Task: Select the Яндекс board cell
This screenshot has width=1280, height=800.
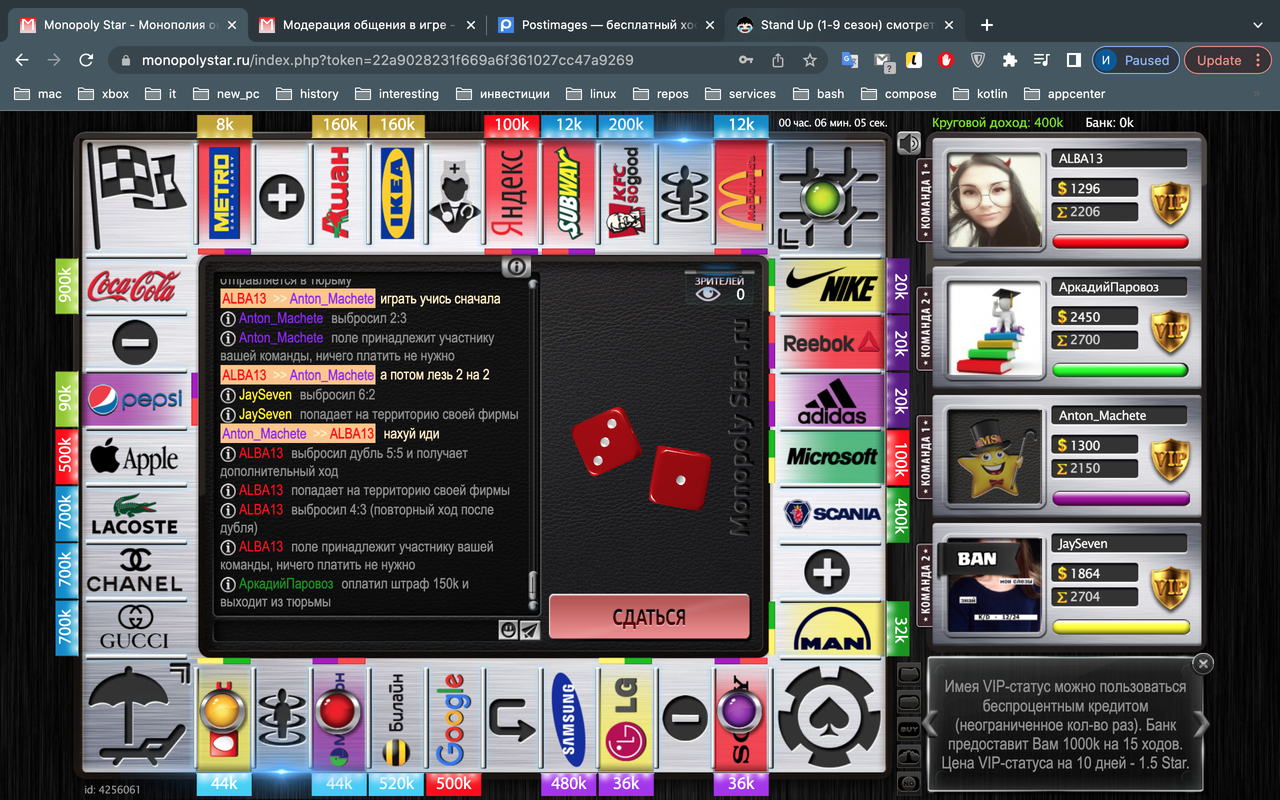Action: [x=512, y=194]
